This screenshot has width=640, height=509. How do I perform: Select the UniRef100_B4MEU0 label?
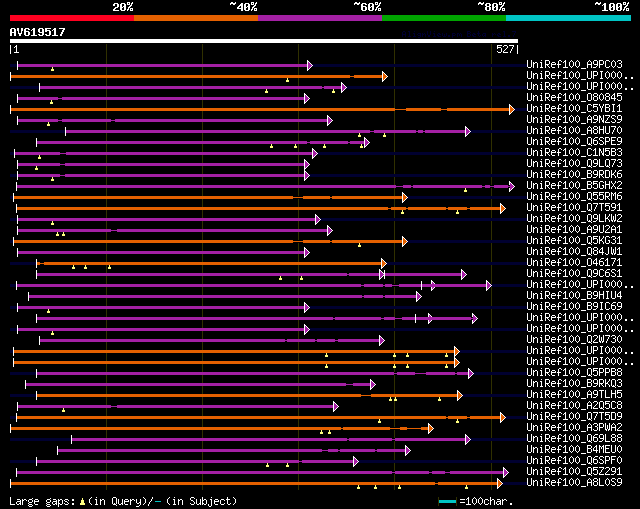pyautogui.click(x=574, y=449)
